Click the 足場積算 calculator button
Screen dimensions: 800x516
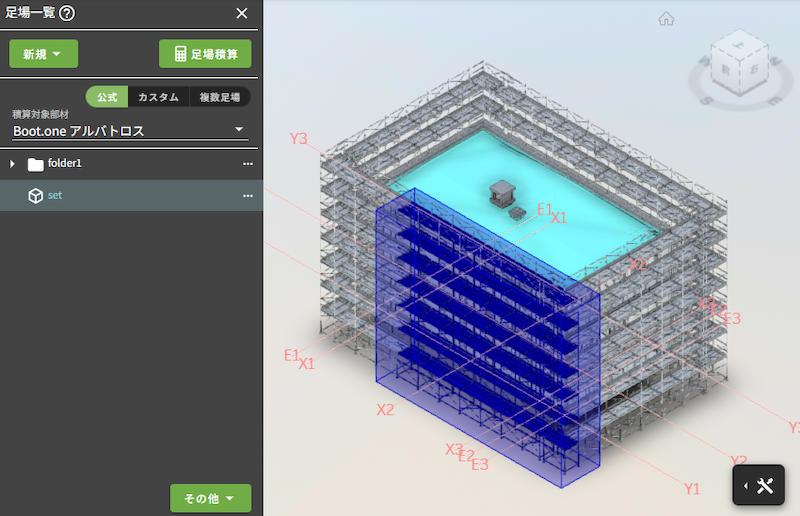(x=205, y=54)
